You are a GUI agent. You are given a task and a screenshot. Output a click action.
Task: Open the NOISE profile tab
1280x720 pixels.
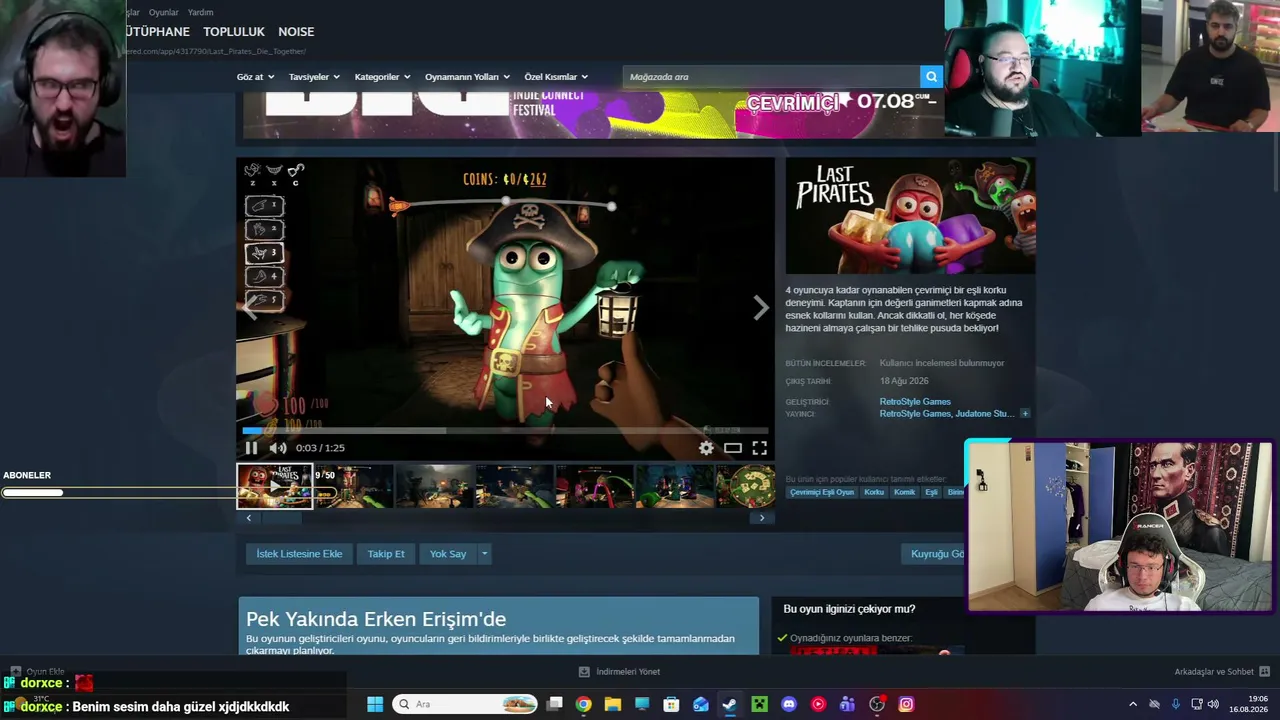(x=296, y=32)
